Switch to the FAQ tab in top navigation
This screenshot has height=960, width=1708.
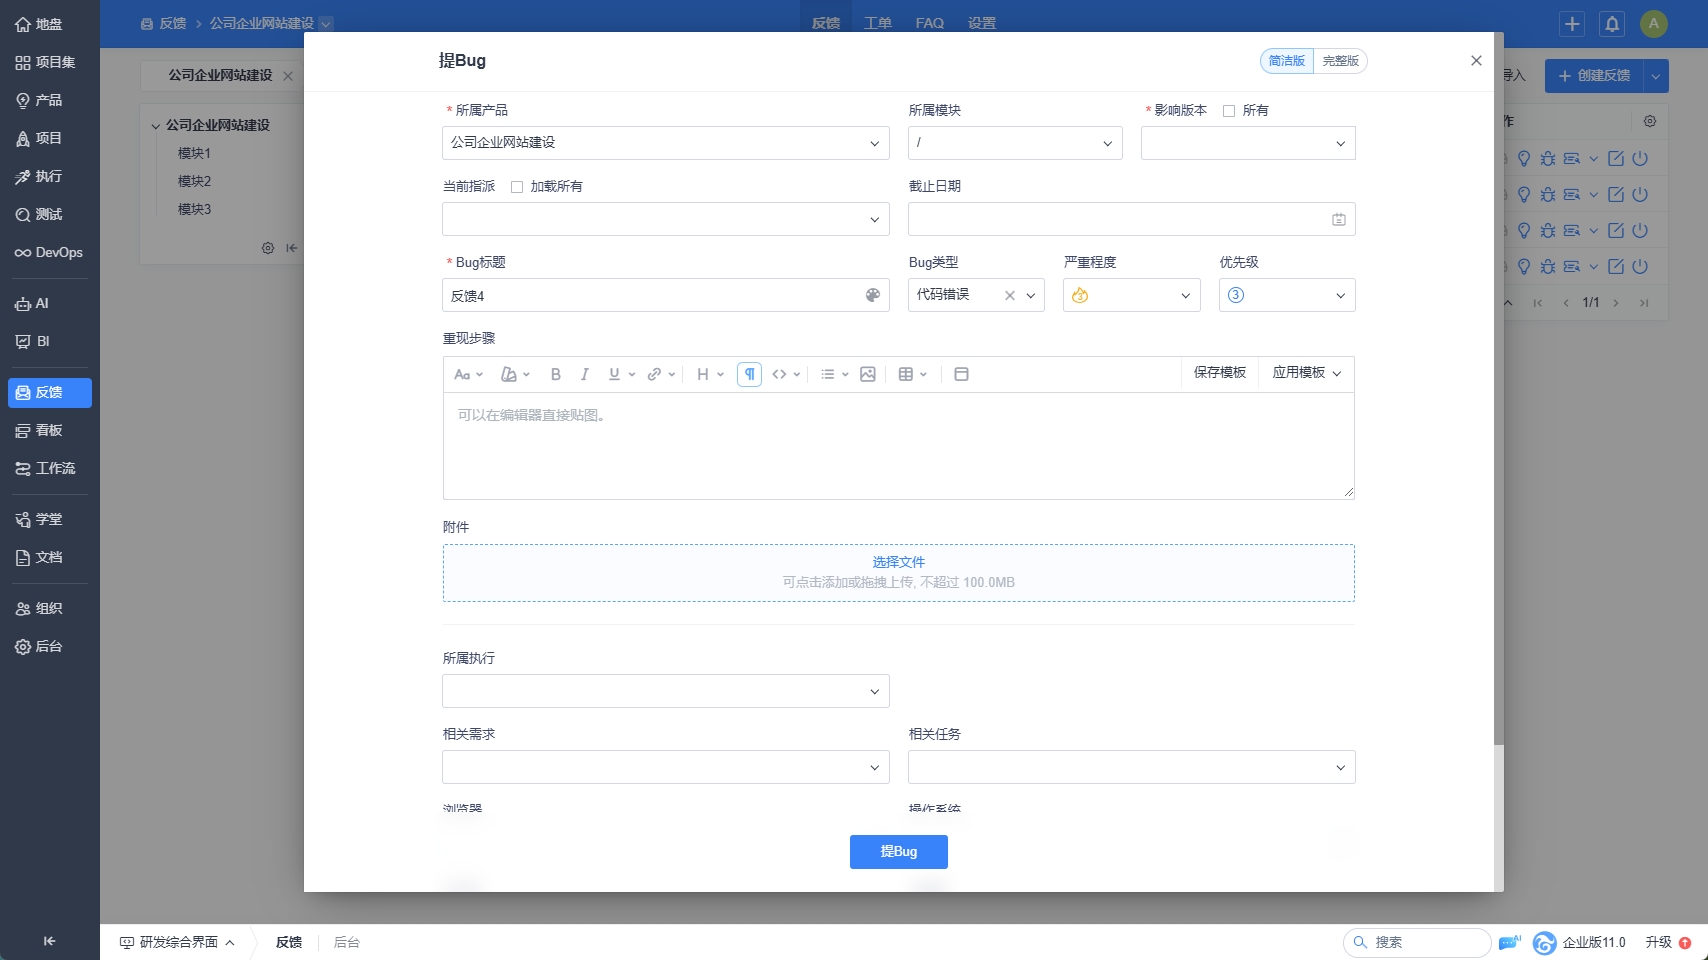click(x=929, y=23)
